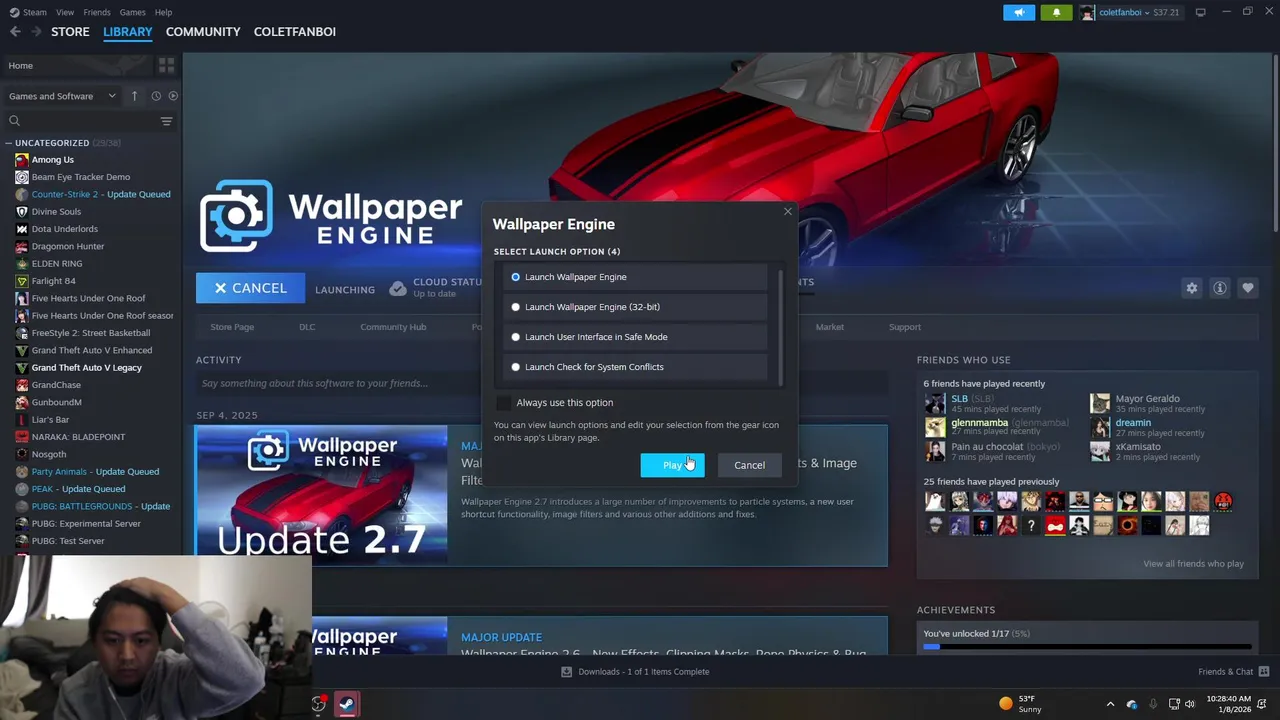Expand the system tray hidden icons
The width and height of the screenshot is (1280, 720).
point(1110,704)
